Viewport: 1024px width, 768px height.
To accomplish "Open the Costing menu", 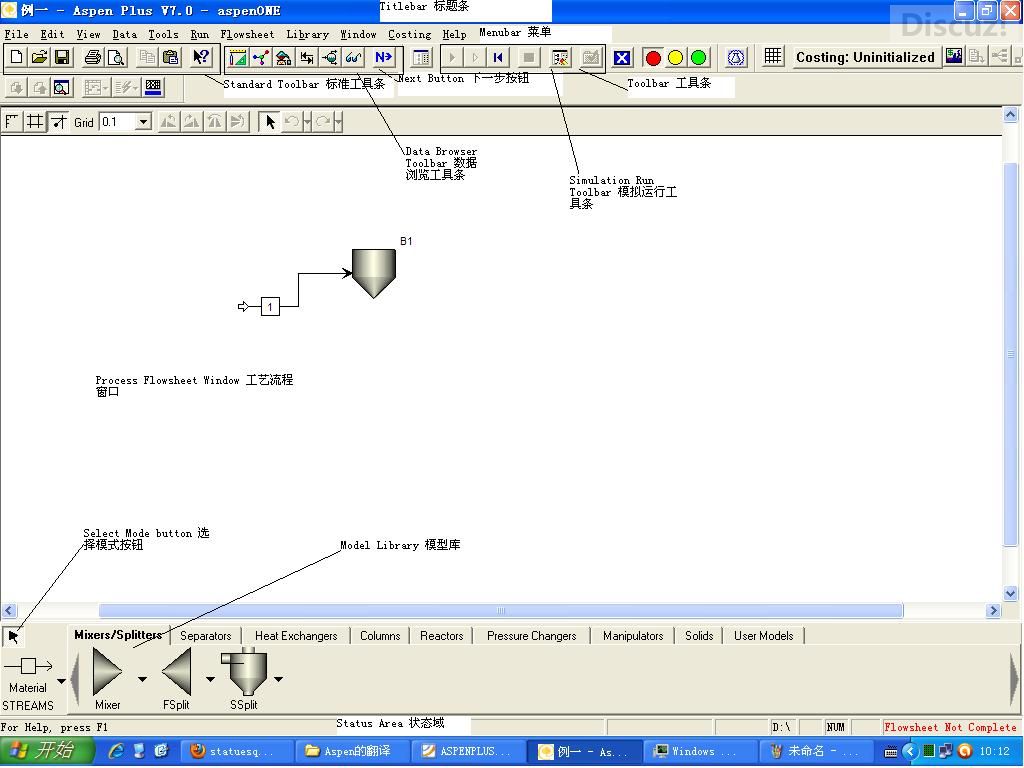I will tap(409, 35).
